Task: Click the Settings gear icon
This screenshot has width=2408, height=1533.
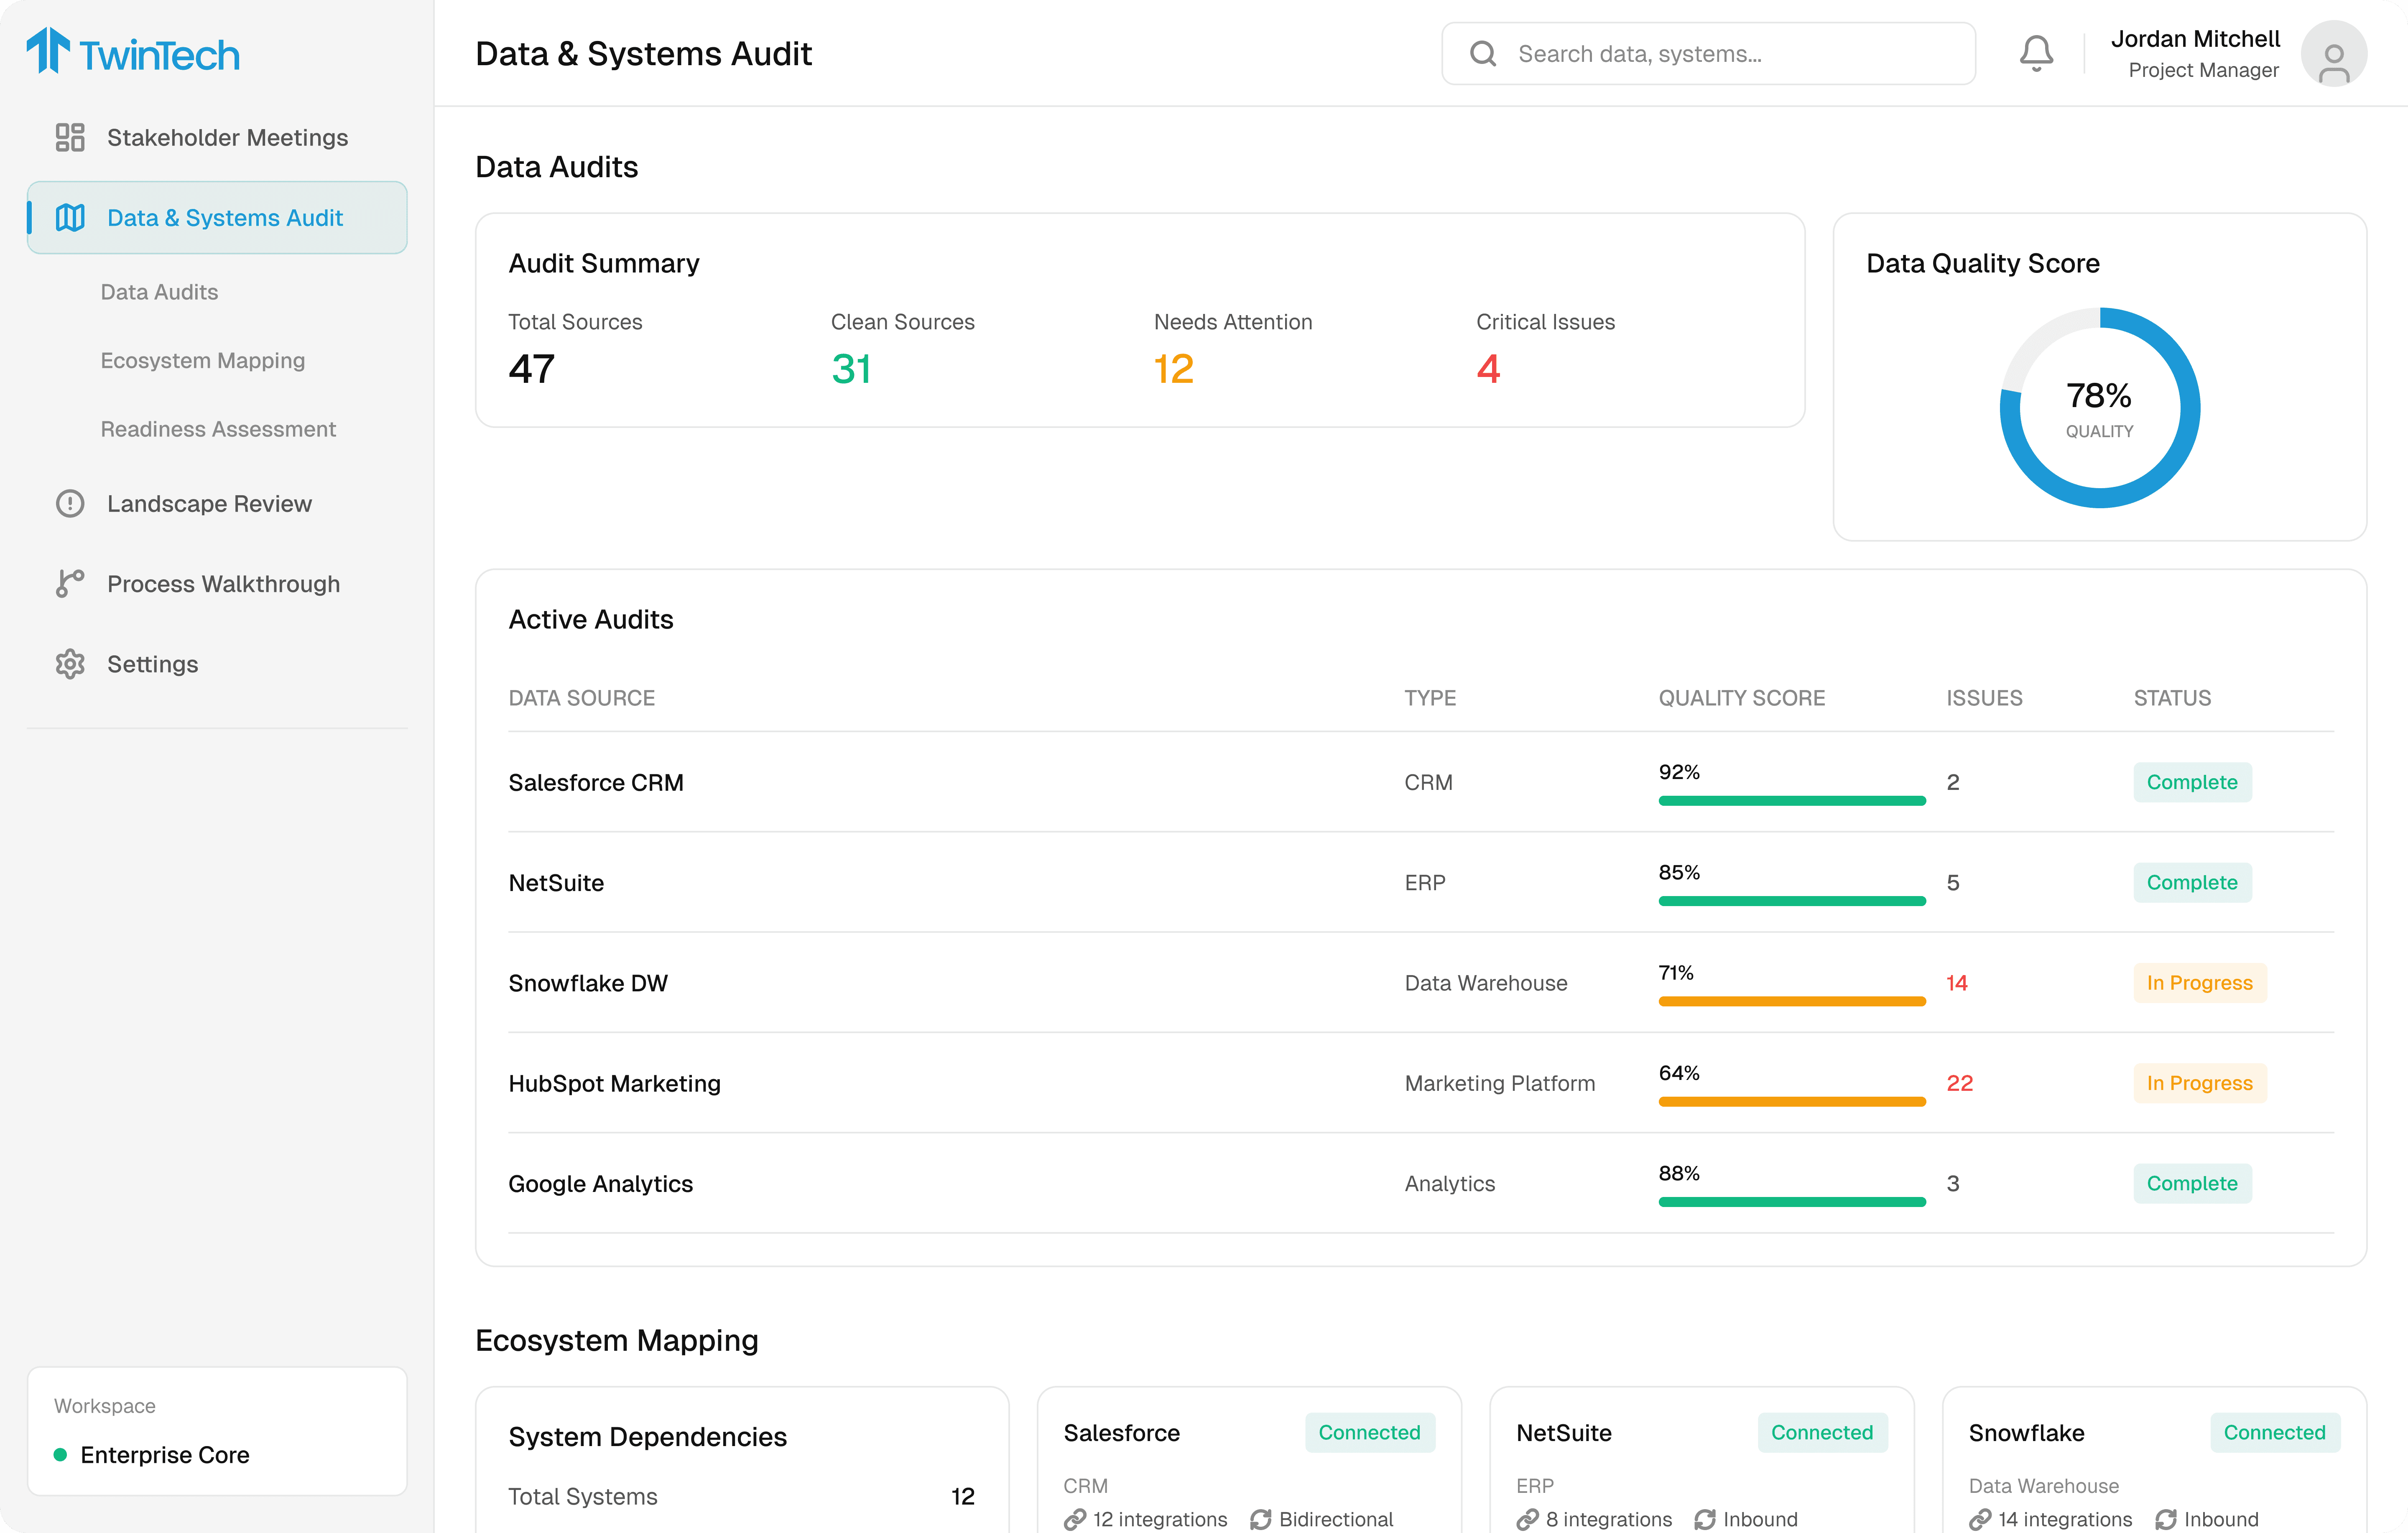Action: point(70,664)
